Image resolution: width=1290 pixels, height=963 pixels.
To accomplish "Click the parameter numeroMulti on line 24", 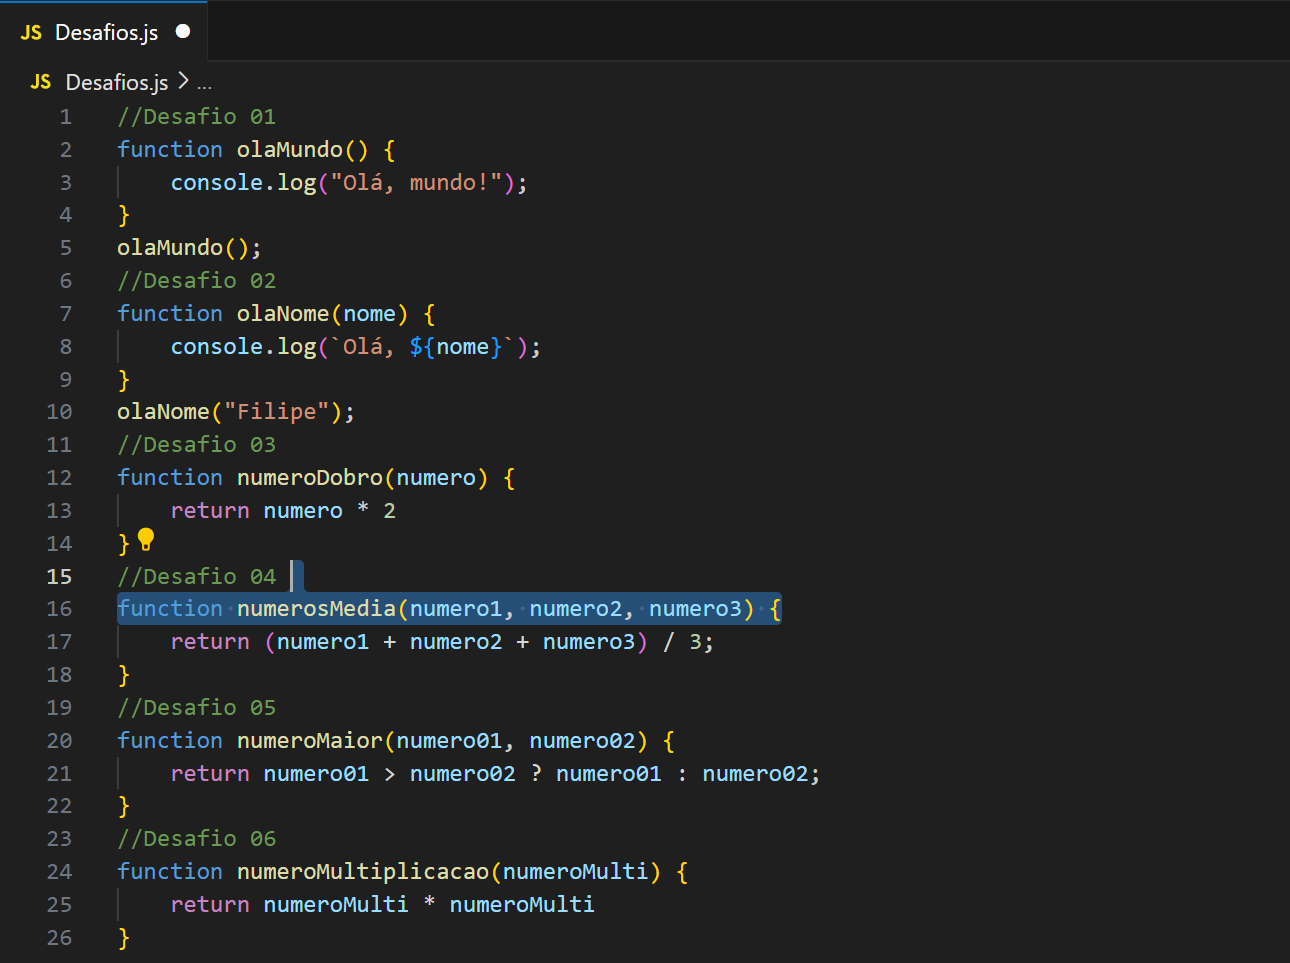I will [x=576, y=872].
